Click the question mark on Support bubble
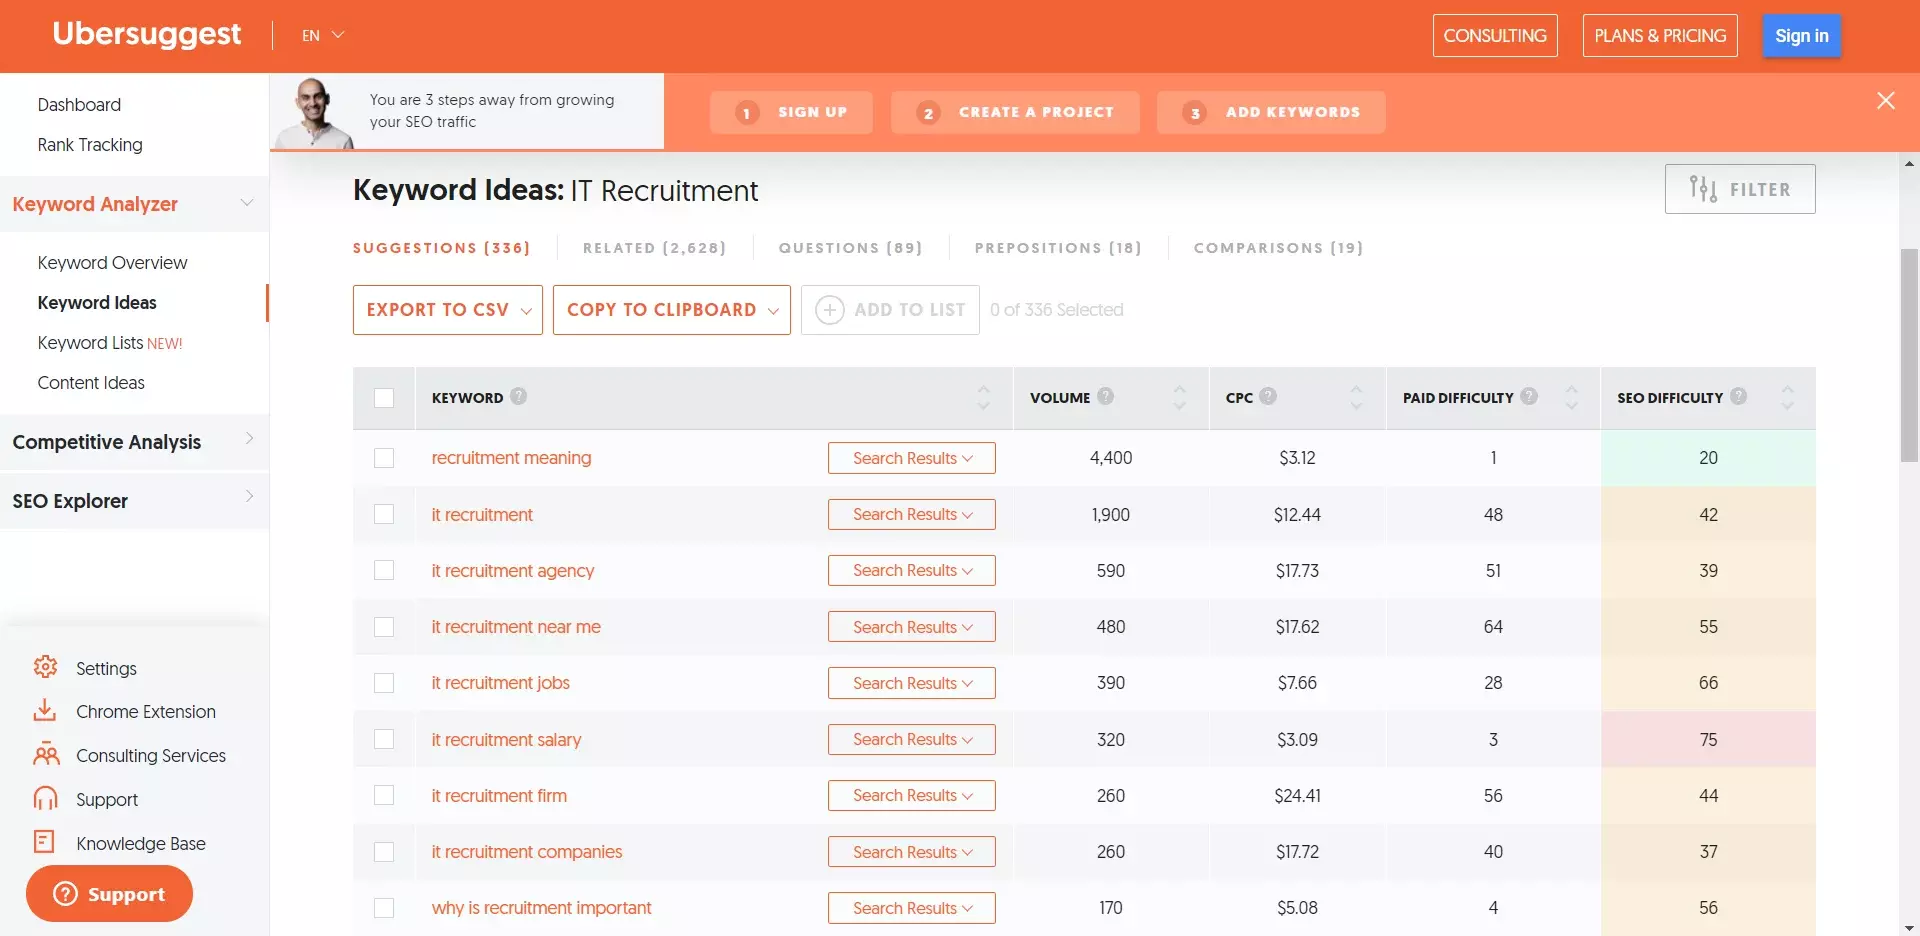Screen dimensions: 1920x936 click(65, 894)
